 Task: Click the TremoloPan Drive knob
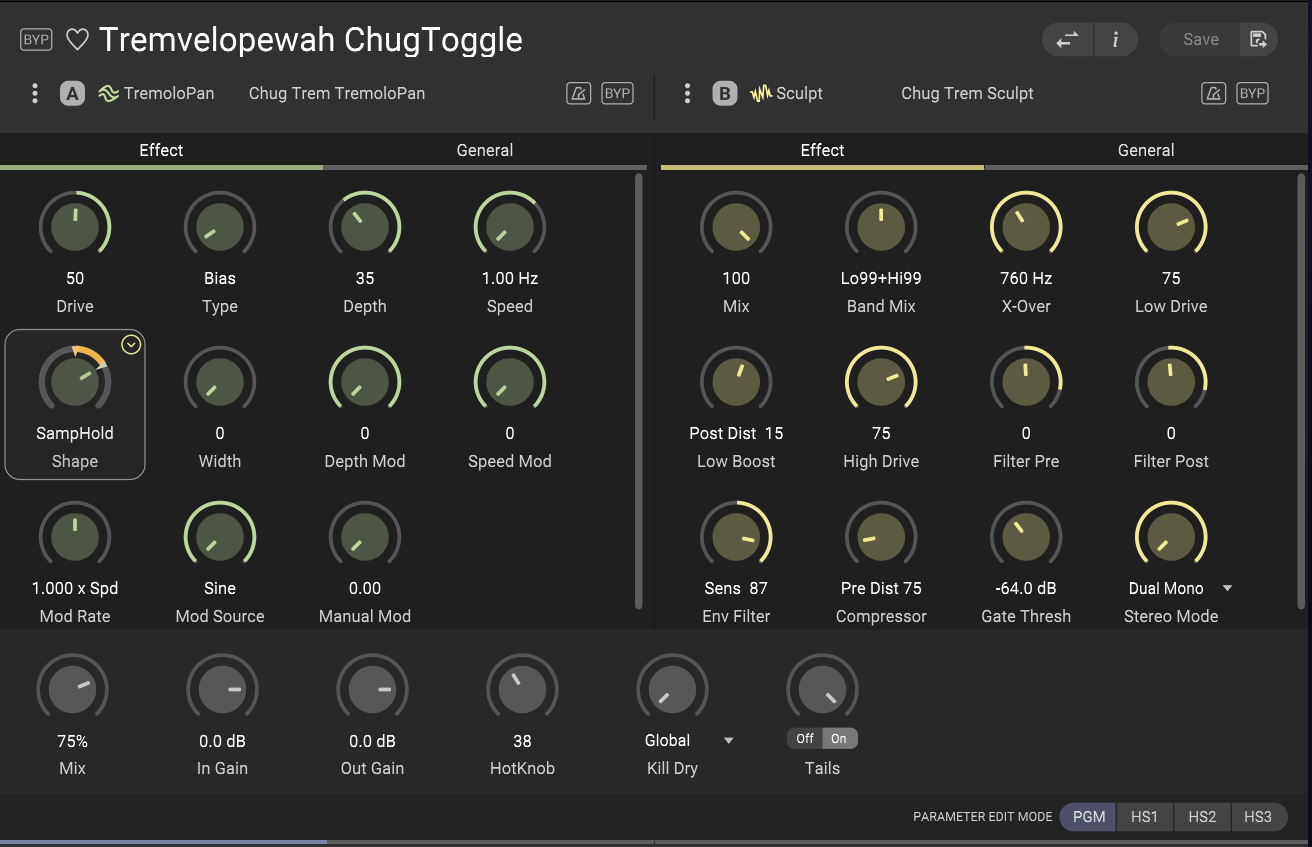tap(75, 227)
